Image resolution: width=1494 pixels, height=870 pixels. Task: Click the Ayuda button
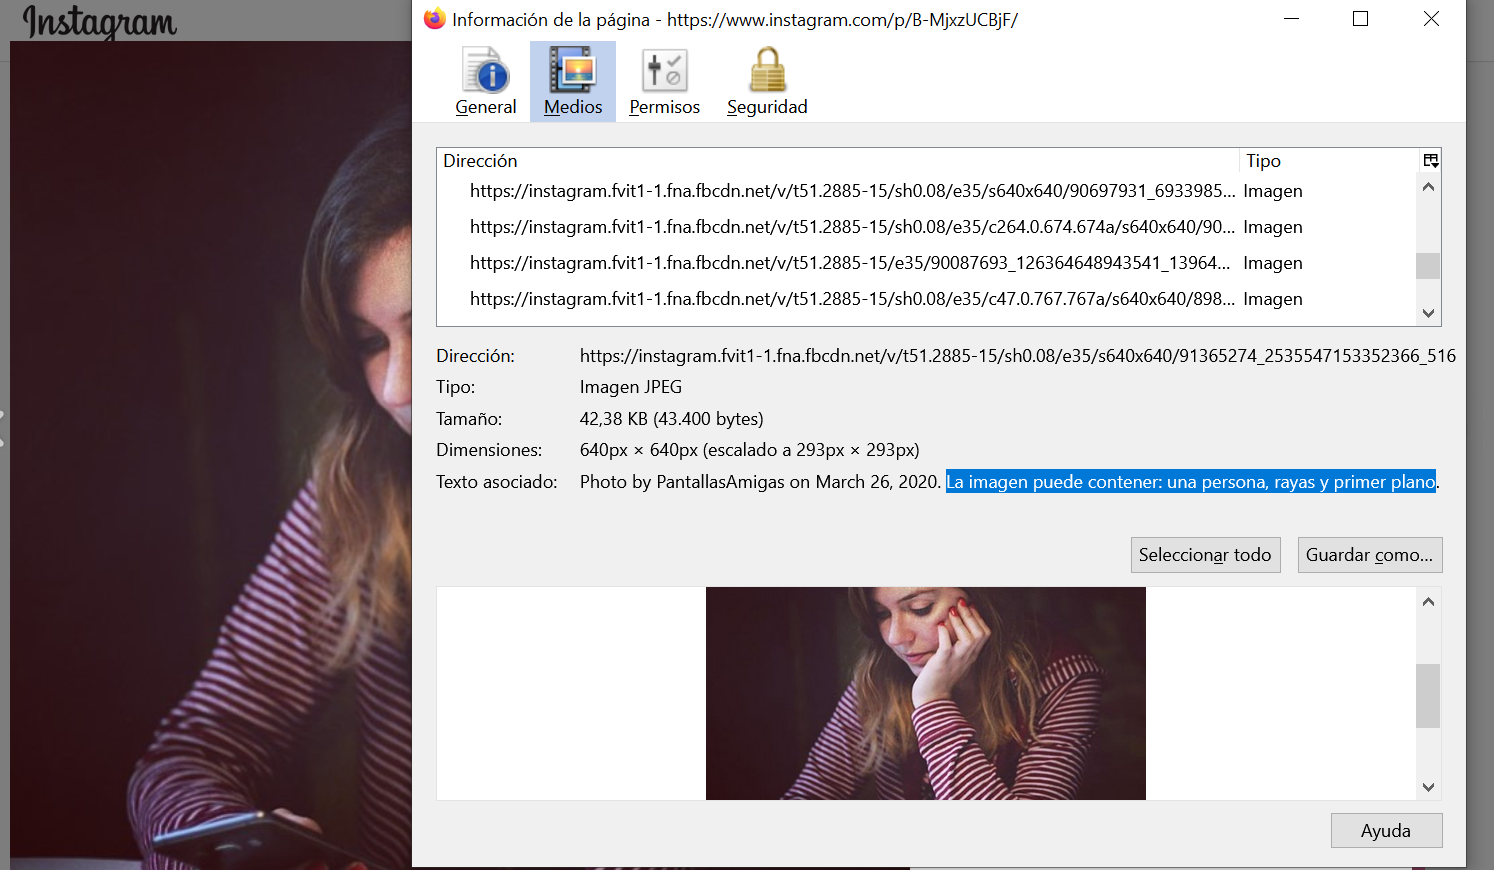[1386, 831]
